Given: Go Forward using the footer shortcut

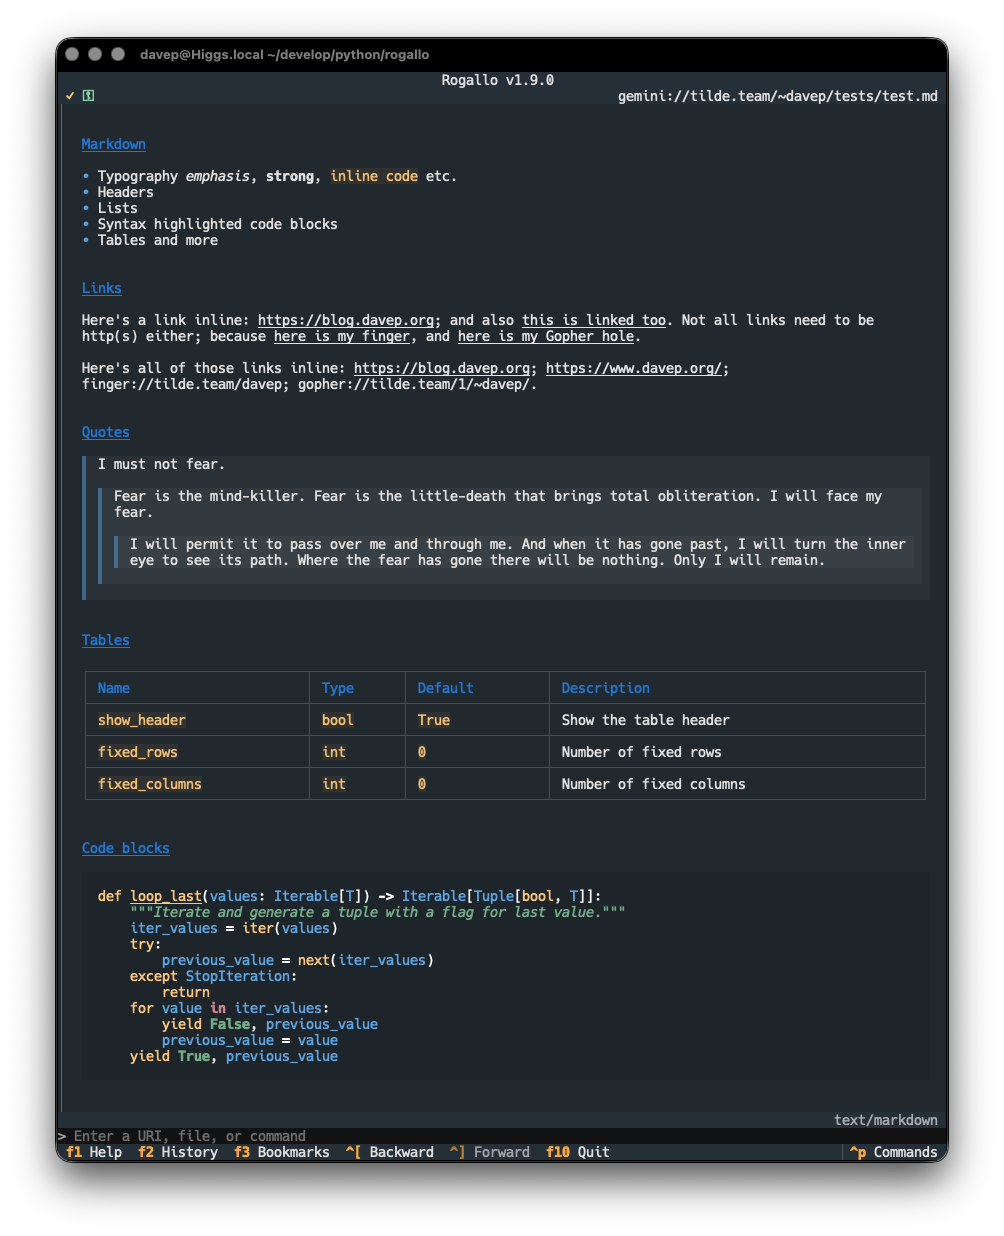Looking at the screenshot, I should (x=490, y=1152).
